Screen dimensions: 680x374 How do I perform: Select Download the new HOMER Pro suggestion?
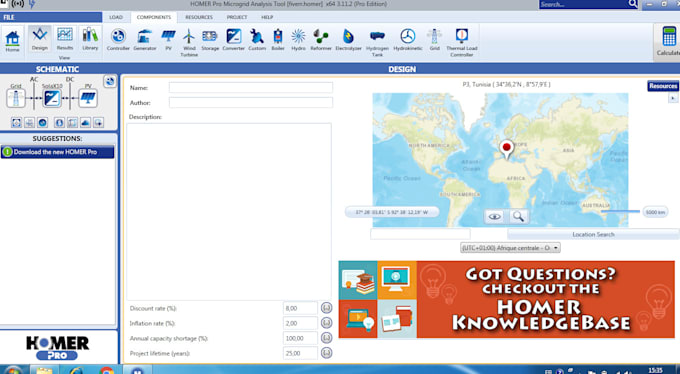pyautogui.click(x=57, y=152)
